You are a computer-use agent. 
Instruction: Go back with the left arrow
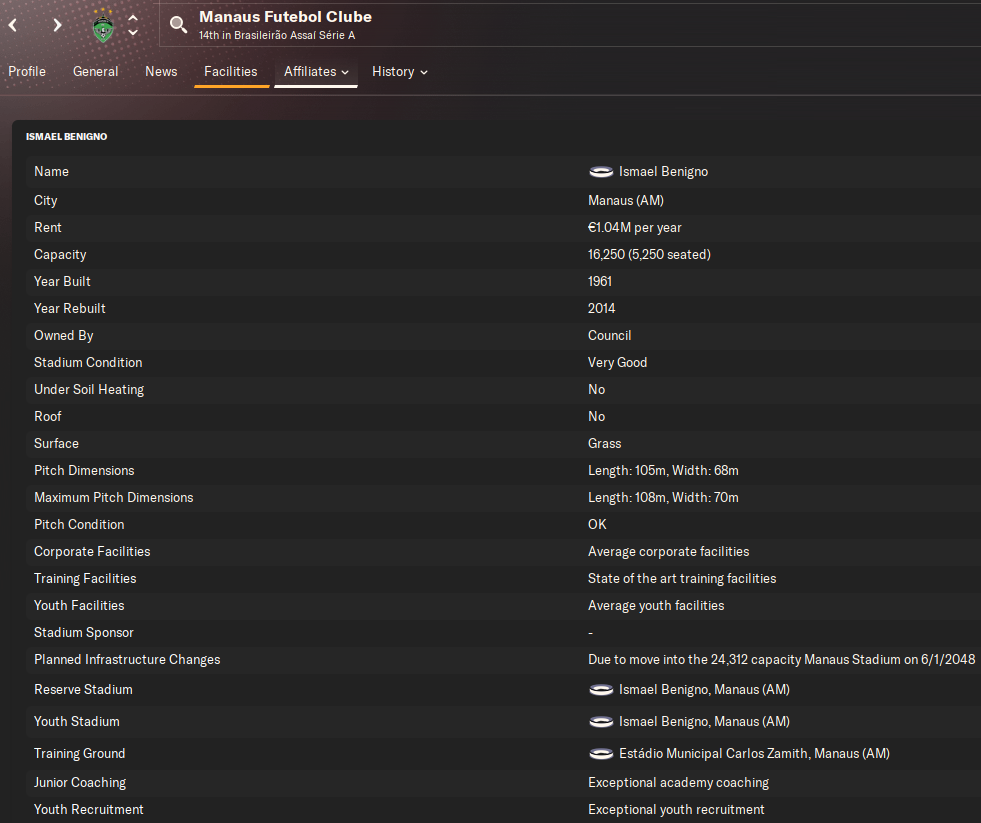tap(13, 25)
